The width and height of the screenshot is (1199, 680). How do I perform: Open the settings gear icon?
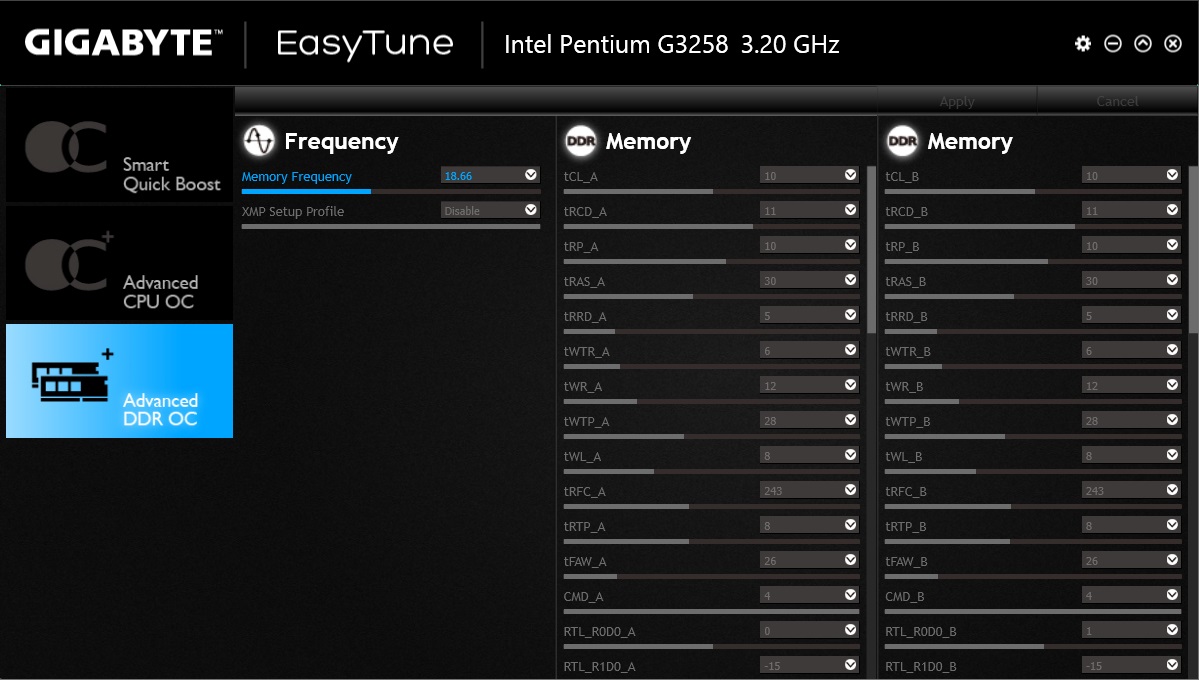click(1083, 44)
